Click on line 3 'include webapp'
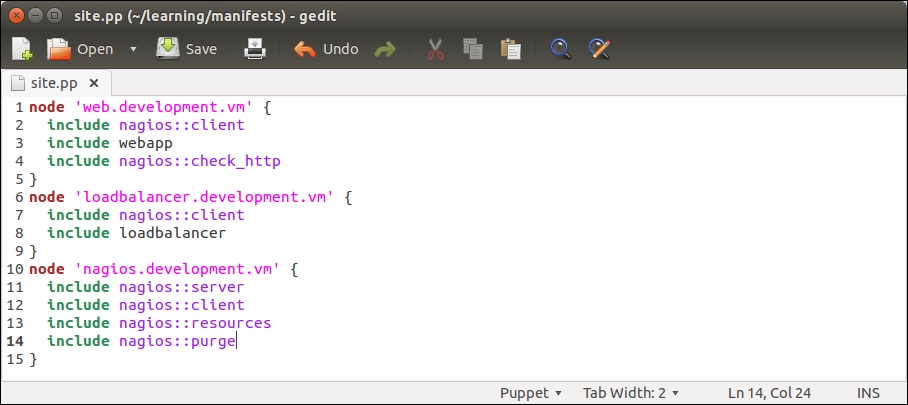908x405 pixels. (x=110, y=143)
